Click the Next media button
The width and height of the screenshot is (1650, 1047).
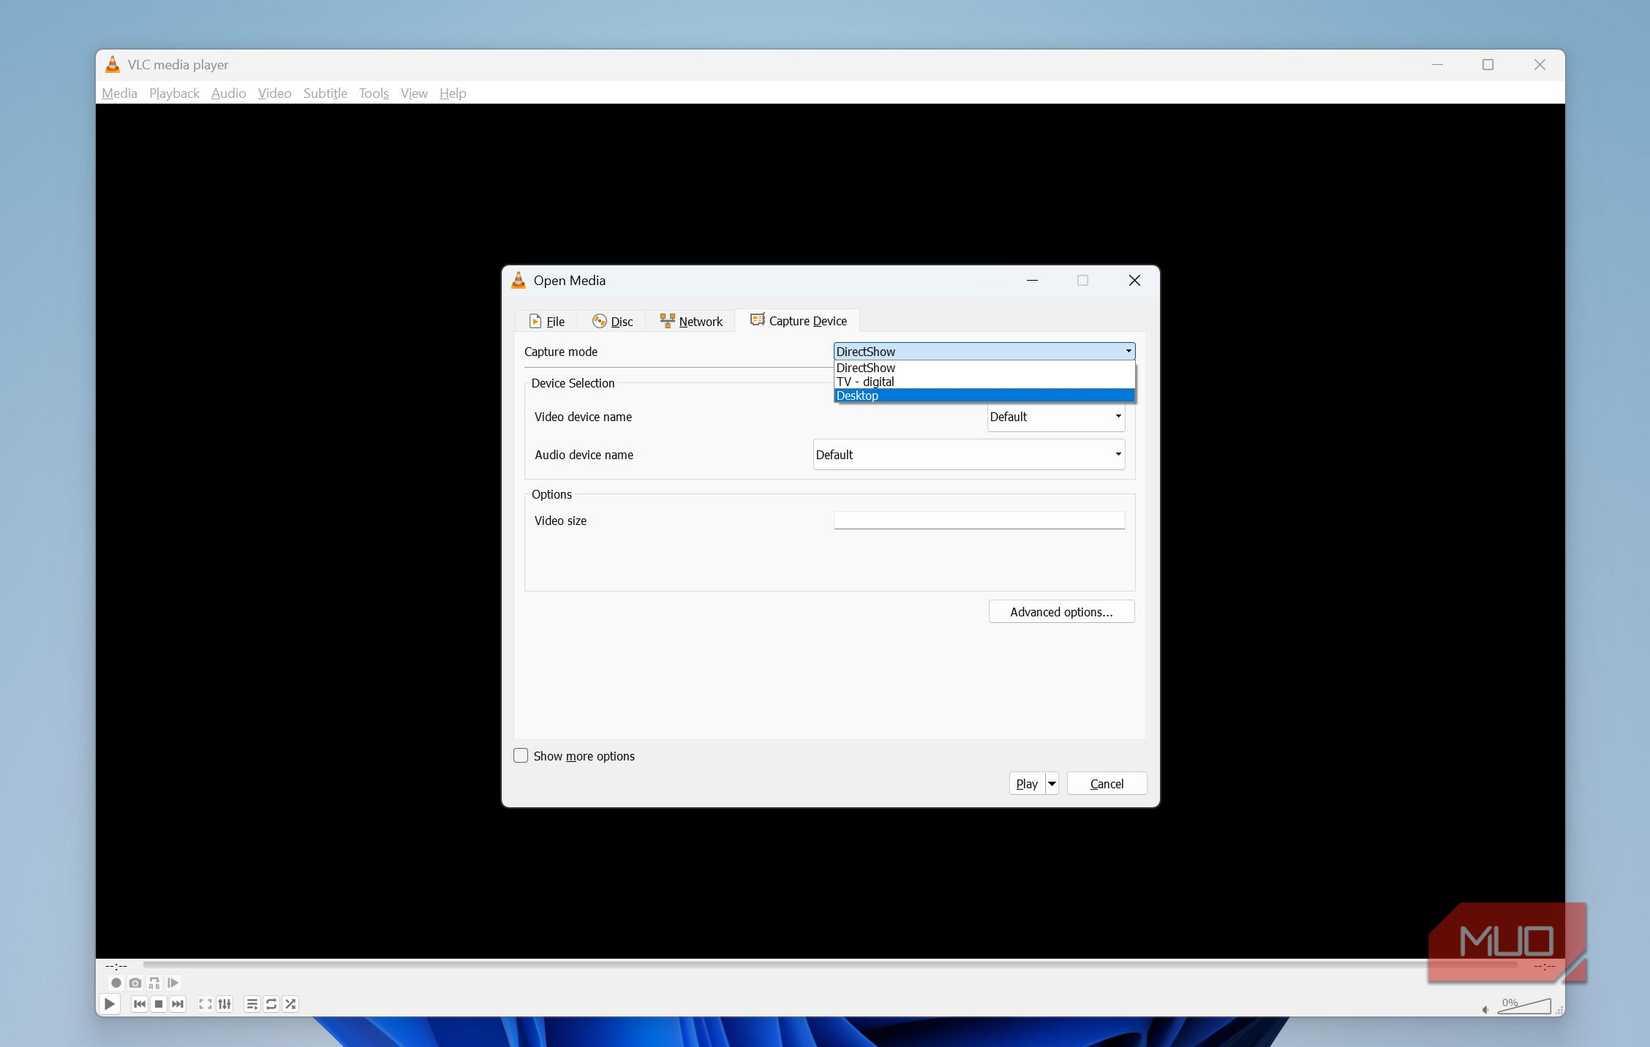click(177, 1004)
